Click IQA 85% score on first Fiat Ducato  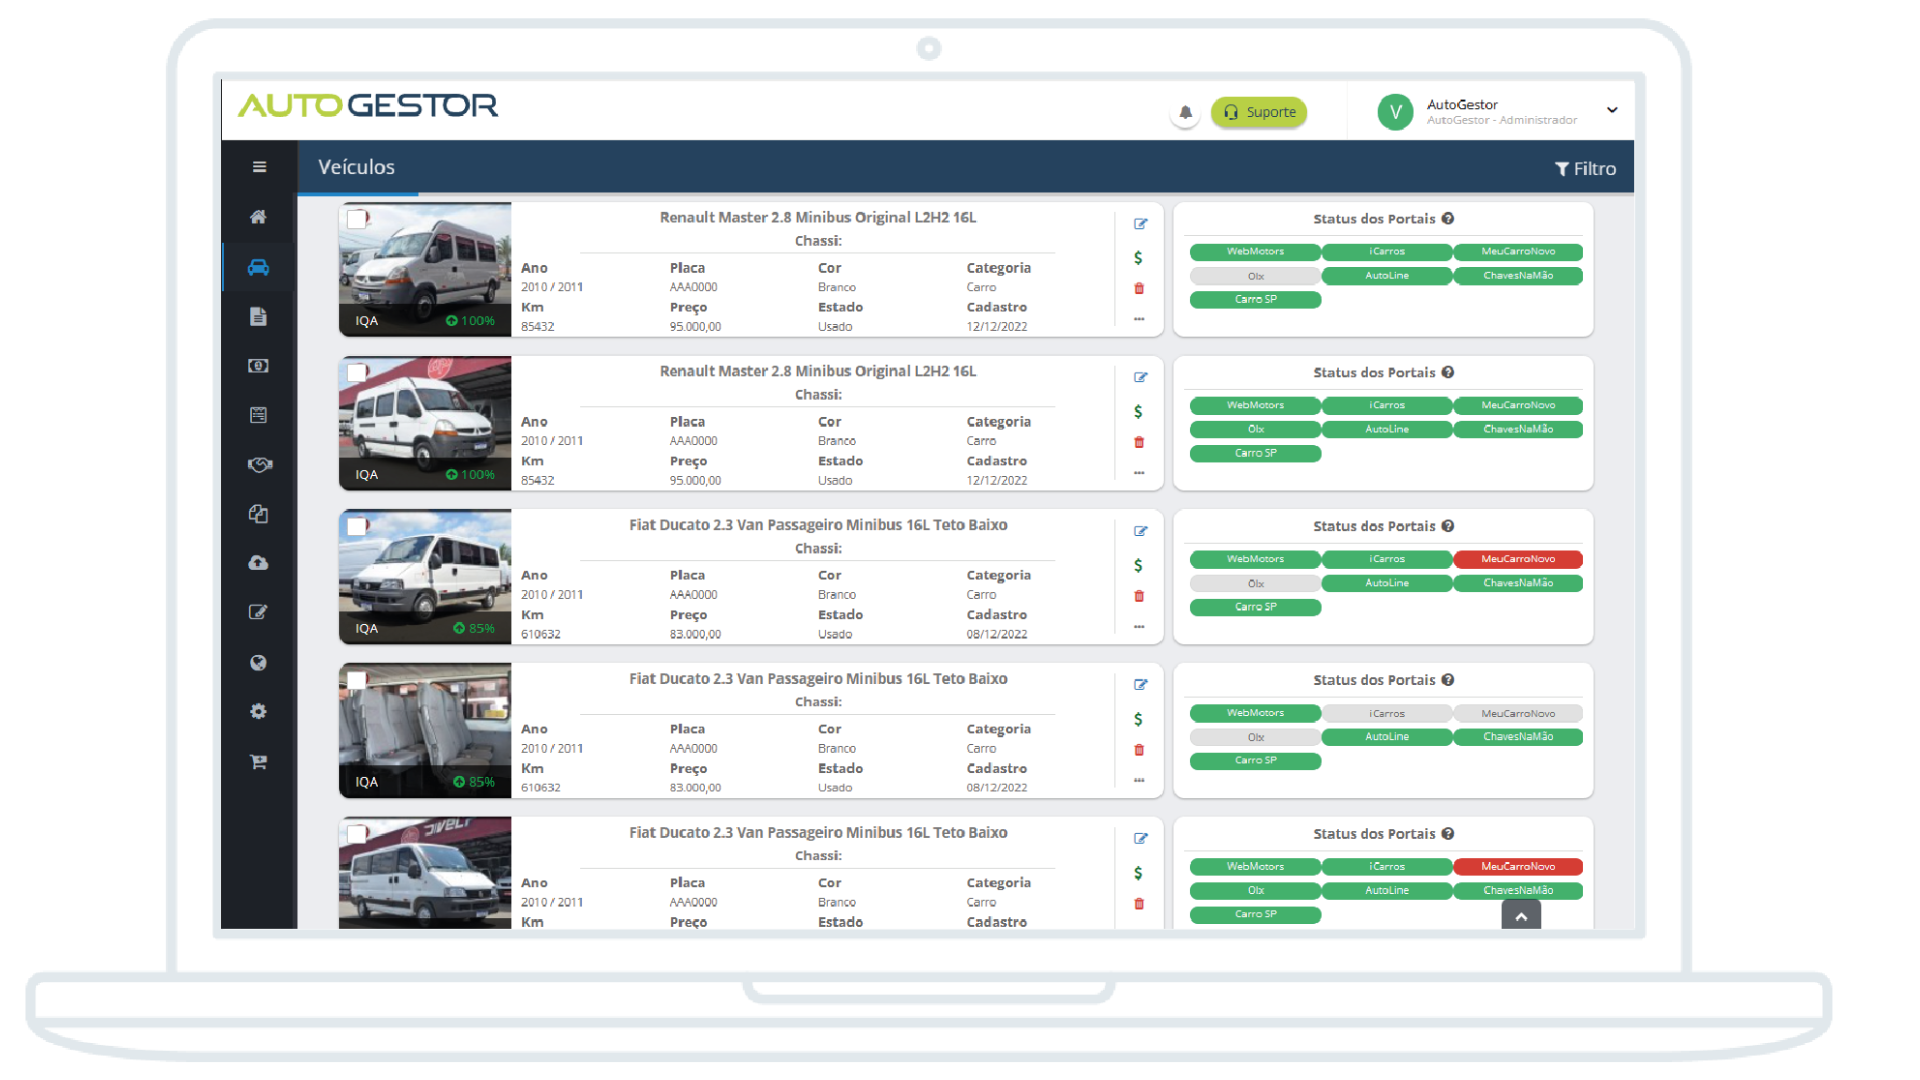click(x=474, y=629)
